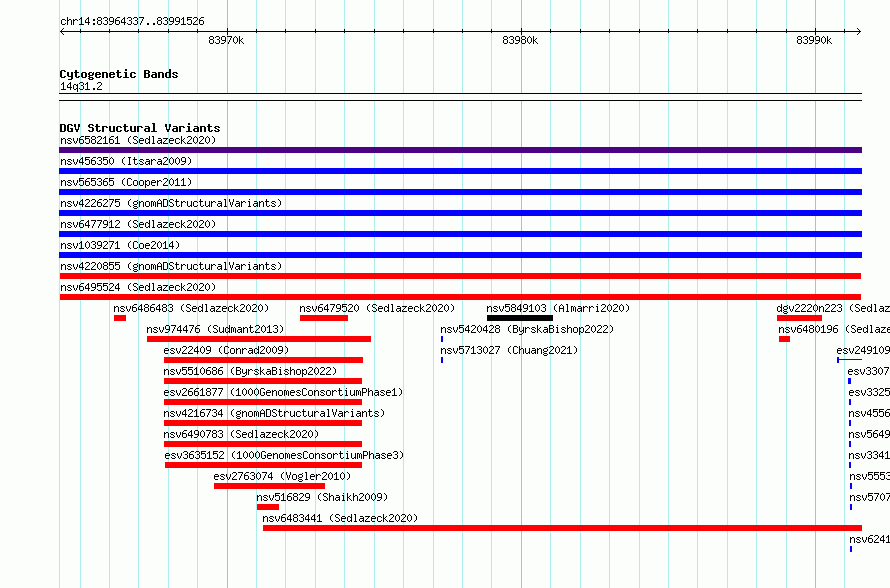Open nsv5510686 (ByrskaBishop2022) label
Viewport: 890px width, 588px height.
coord(250,371)
